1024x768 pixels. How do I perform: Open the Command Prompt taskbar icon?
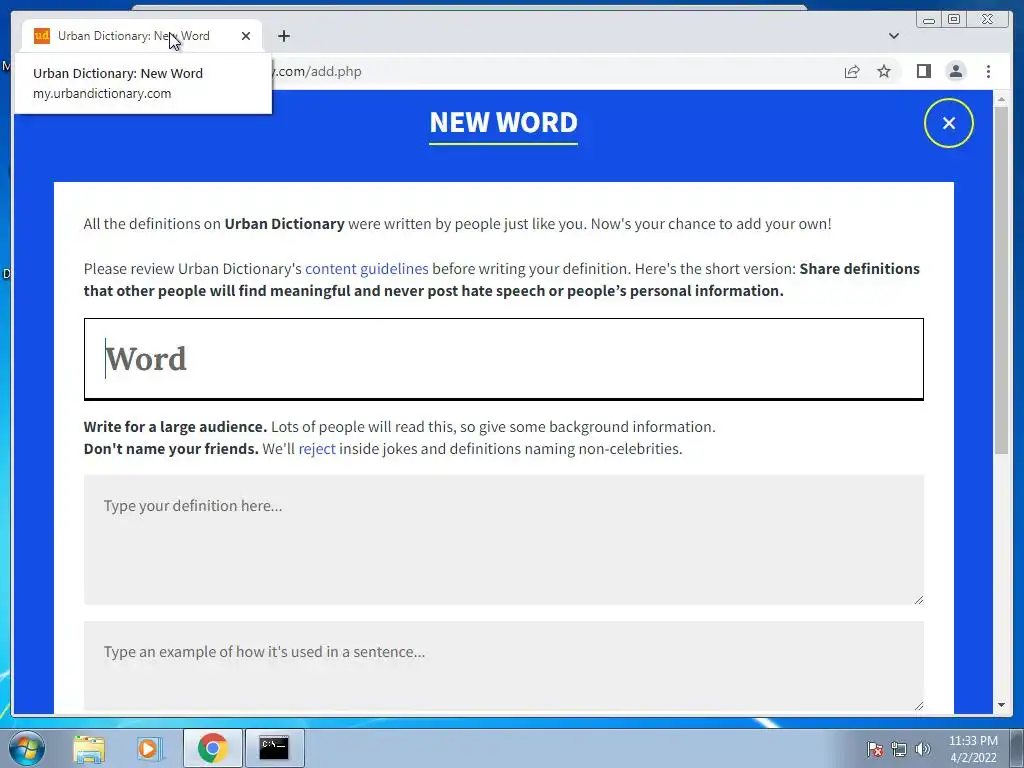pos(274,748)
